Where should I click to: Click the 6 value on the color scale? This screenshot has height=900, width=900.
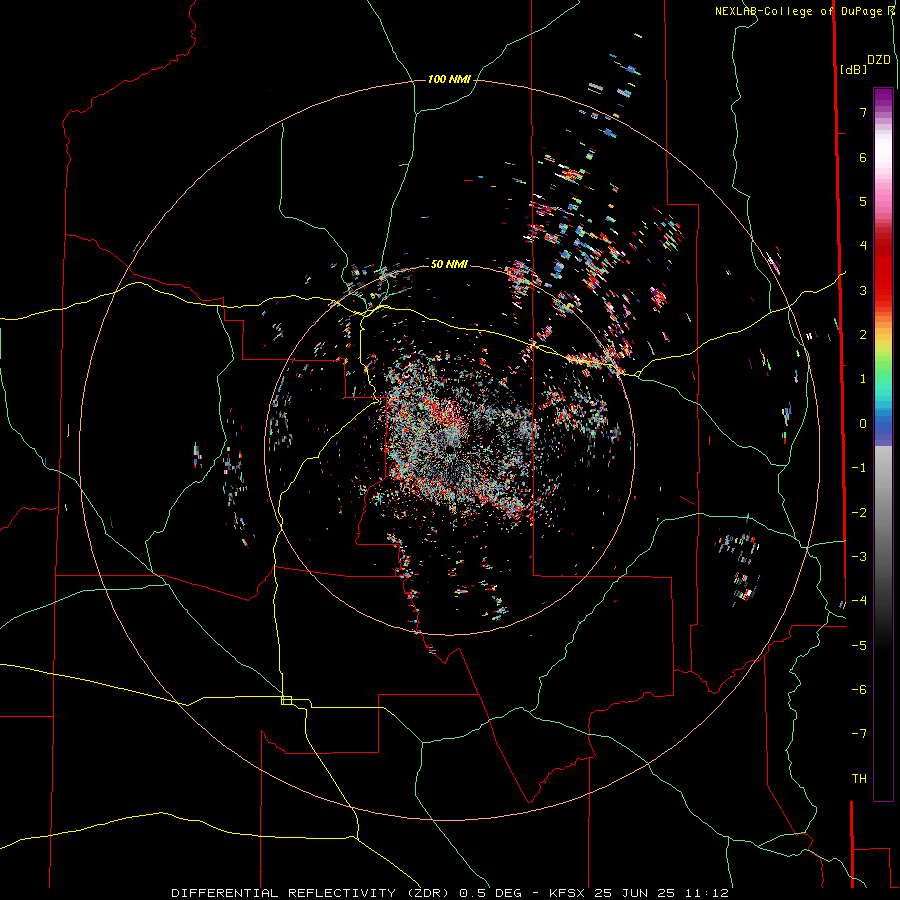863,157
